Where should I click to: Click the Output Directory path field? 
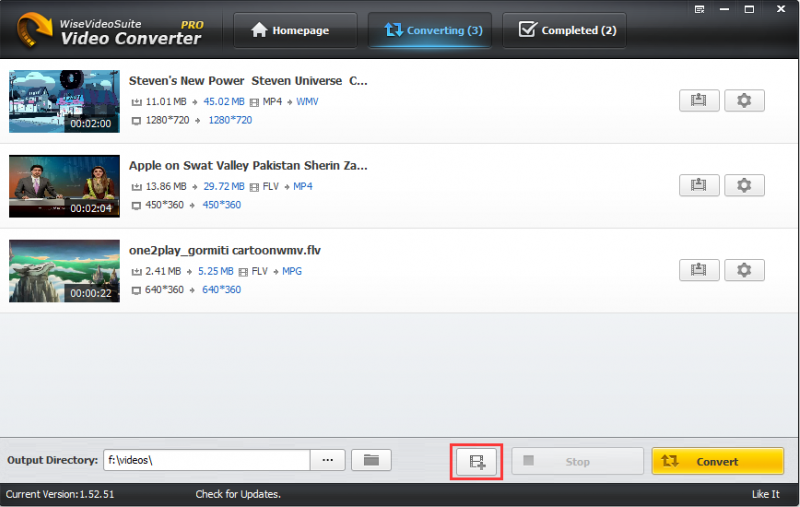pos(207,460)
